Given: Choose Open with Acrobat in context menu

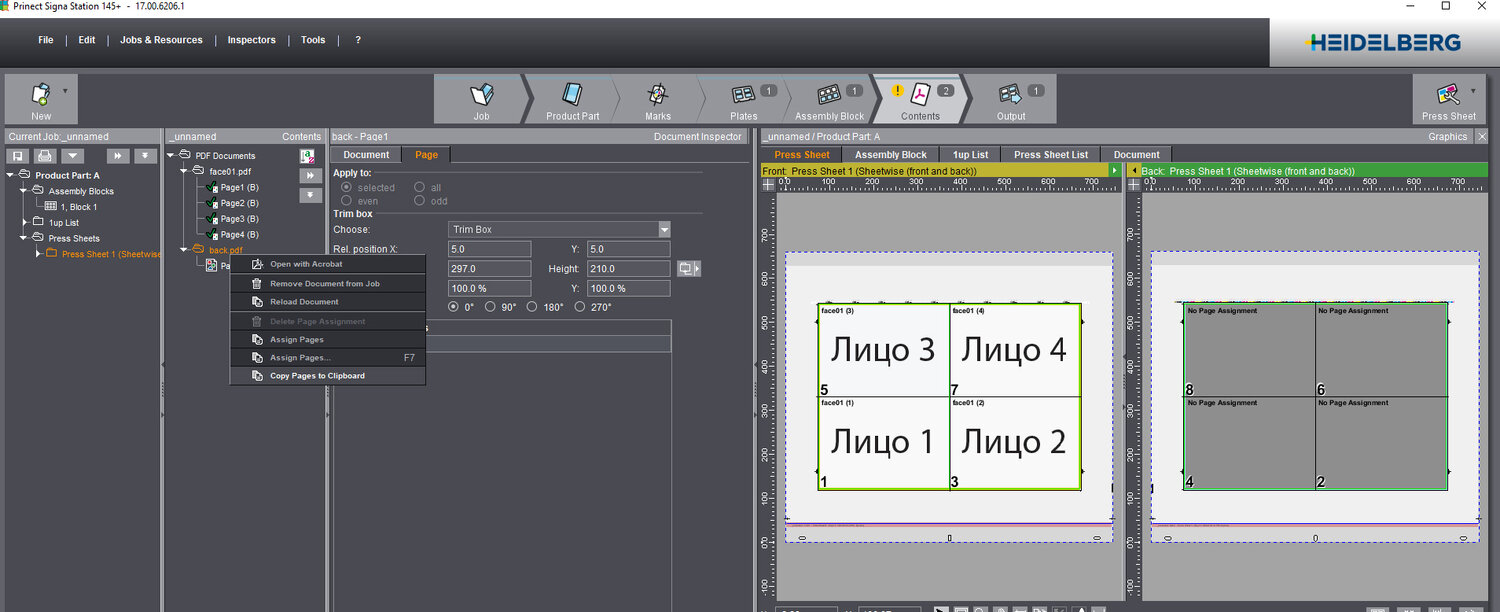Looking at the screenshot, I should [x=328, y=264].
